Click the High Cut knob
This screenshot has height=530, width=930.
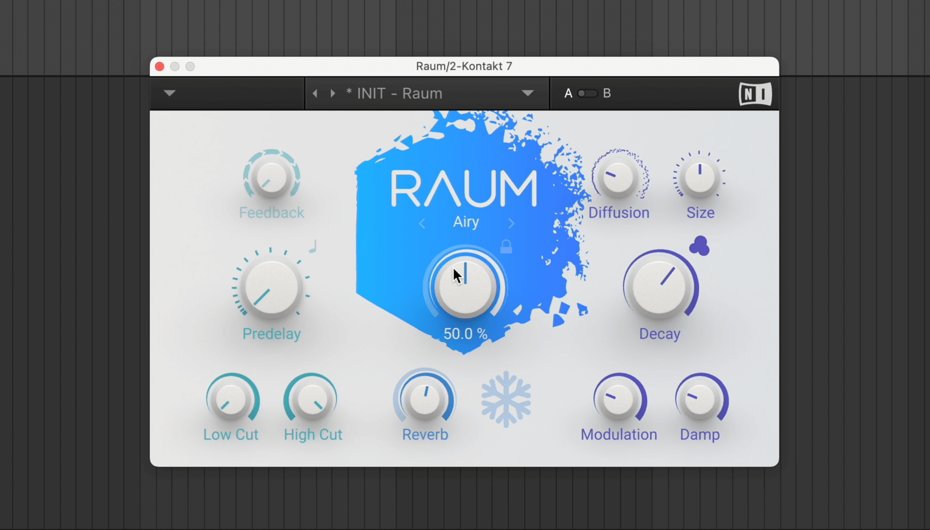point(312,399)
